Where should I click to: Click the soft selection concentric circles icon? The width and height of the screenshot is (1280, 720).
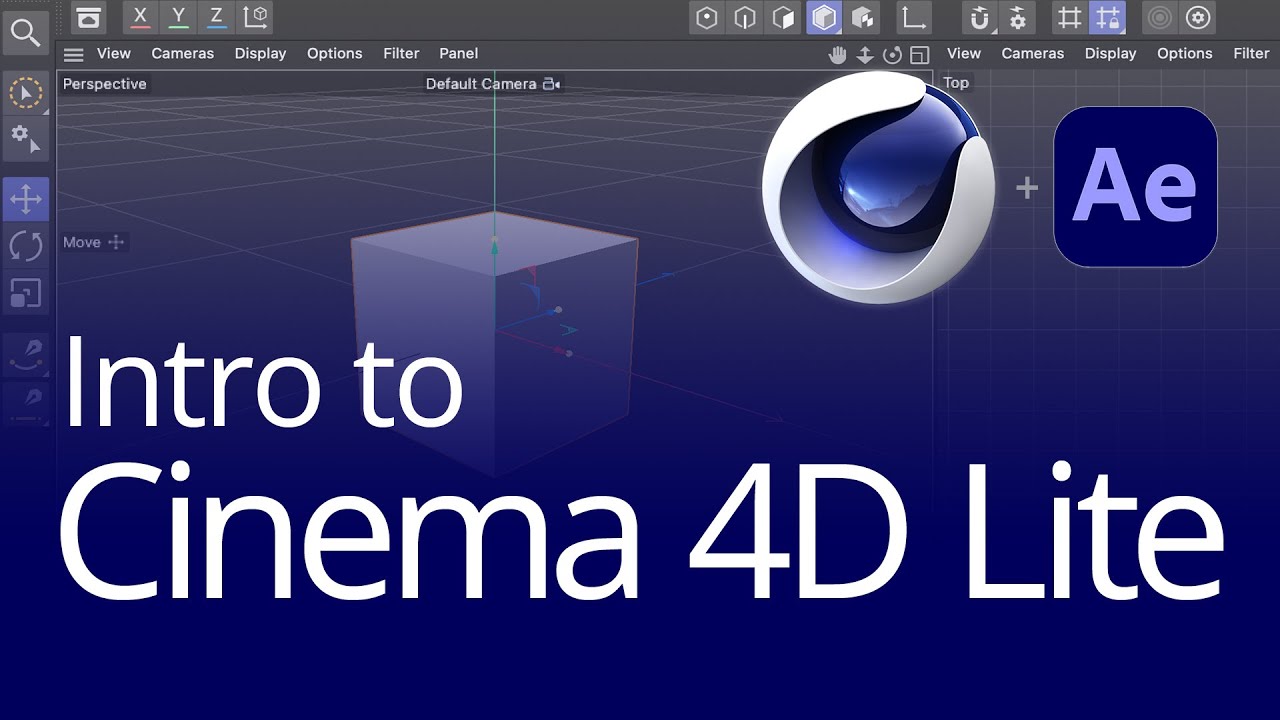(x=1160, y=18)
